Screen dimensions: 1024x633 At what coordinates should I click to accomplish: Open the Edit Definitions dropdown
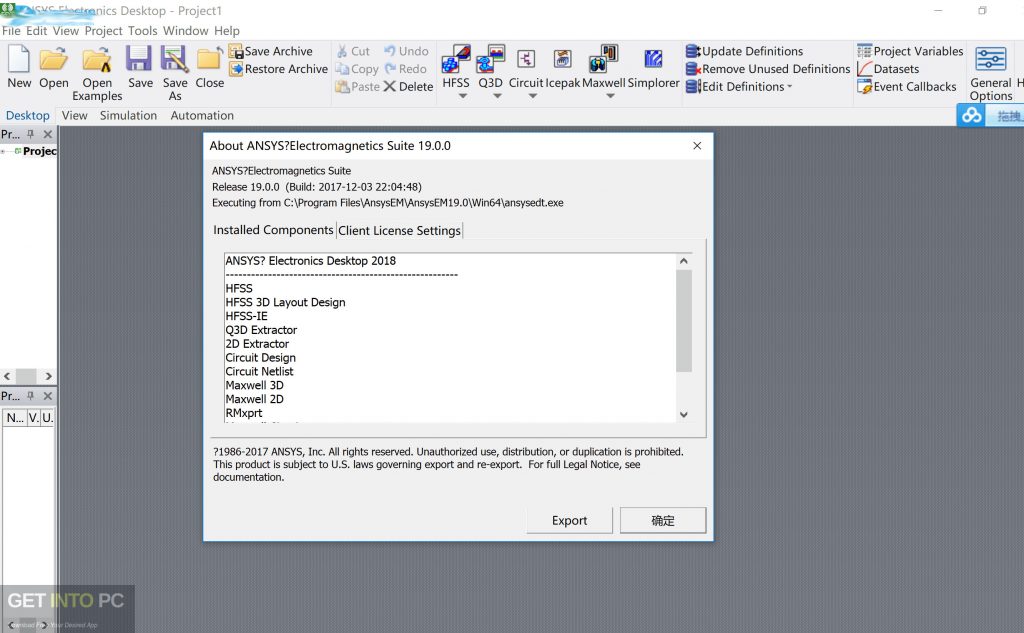739,86
